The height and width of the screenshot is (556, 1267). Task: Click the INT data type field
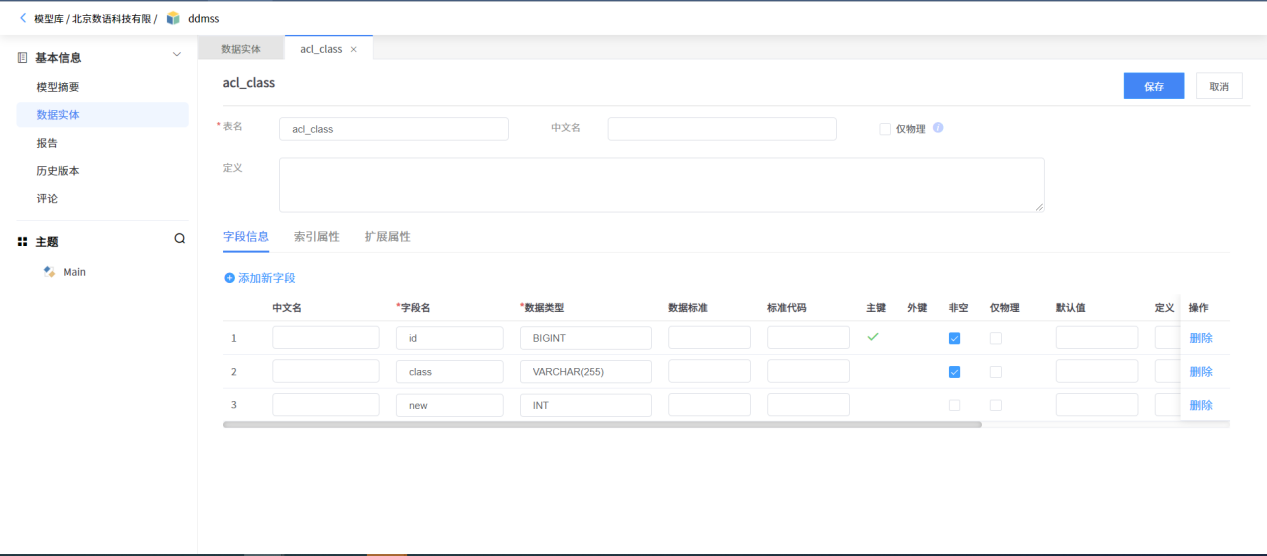pos(586,405)
